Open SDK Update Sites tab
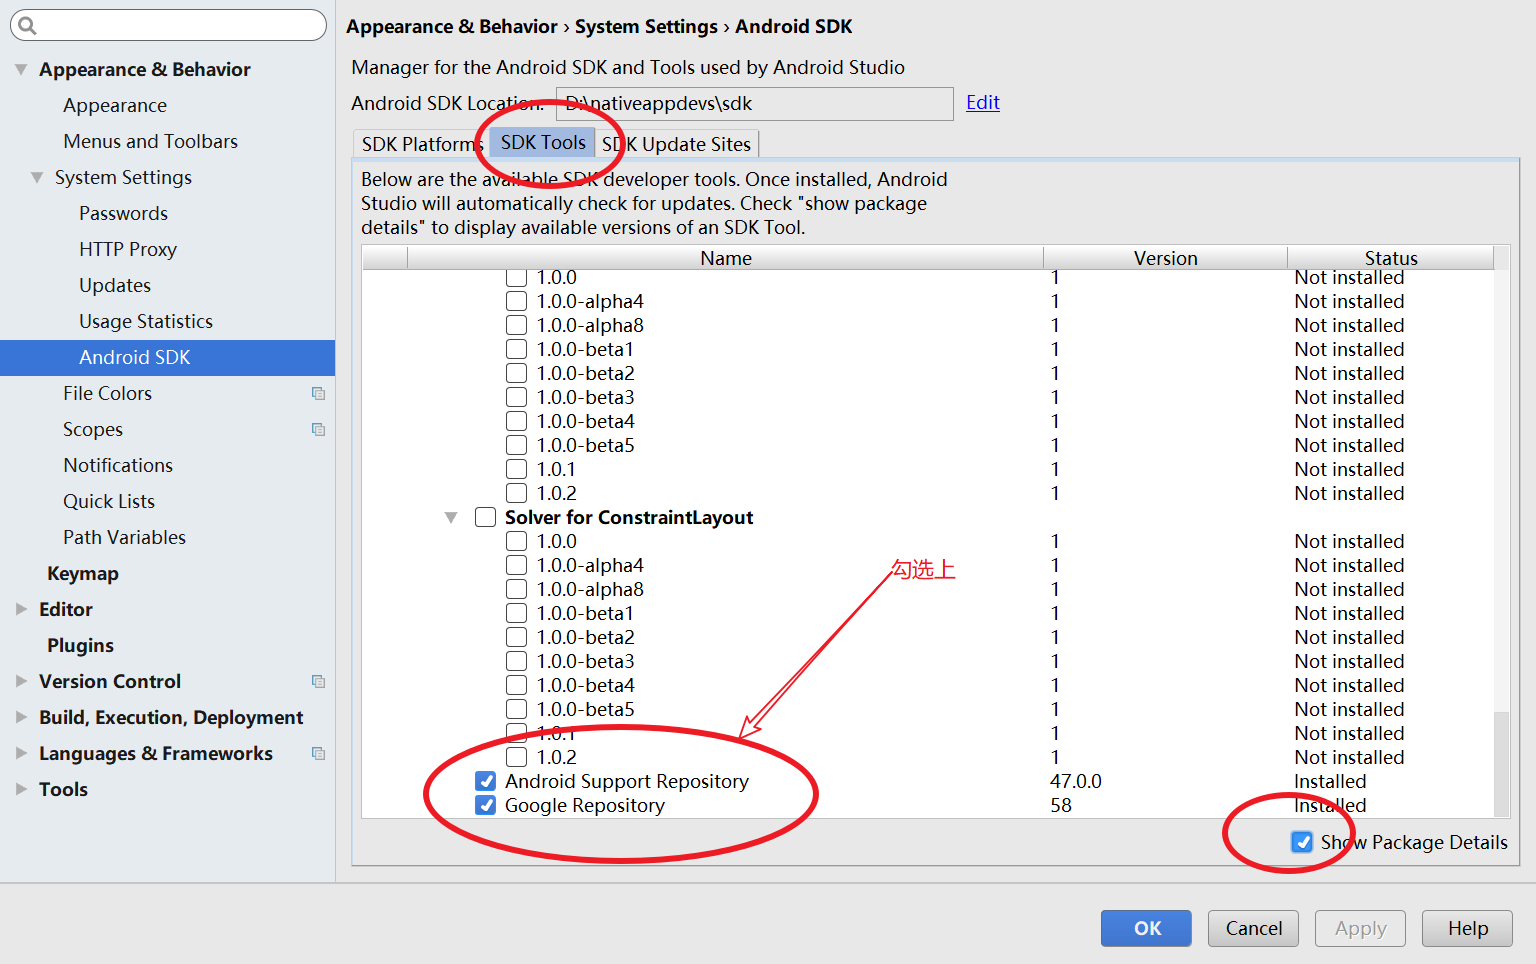The height and width of the screenshot is (964, 1536). pyautogui.click(x=677, y=144)
